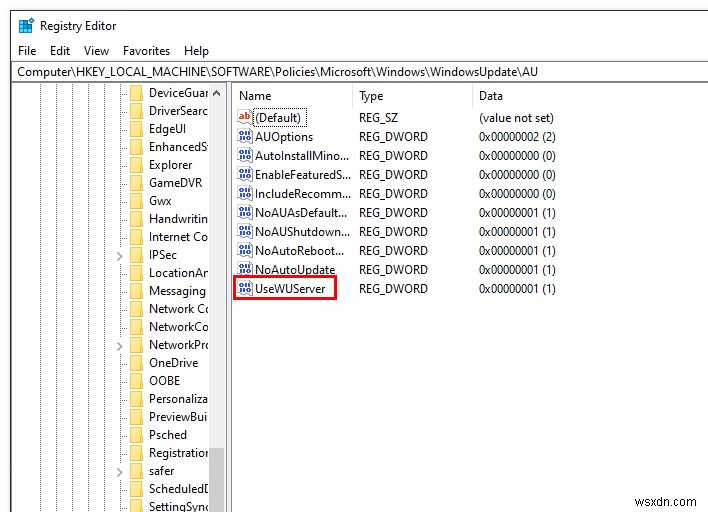The width and height of the screenshot is (708, 512).
Task: Select the EnableFeaturedS... DWORD icon
Action: [245, 174]
